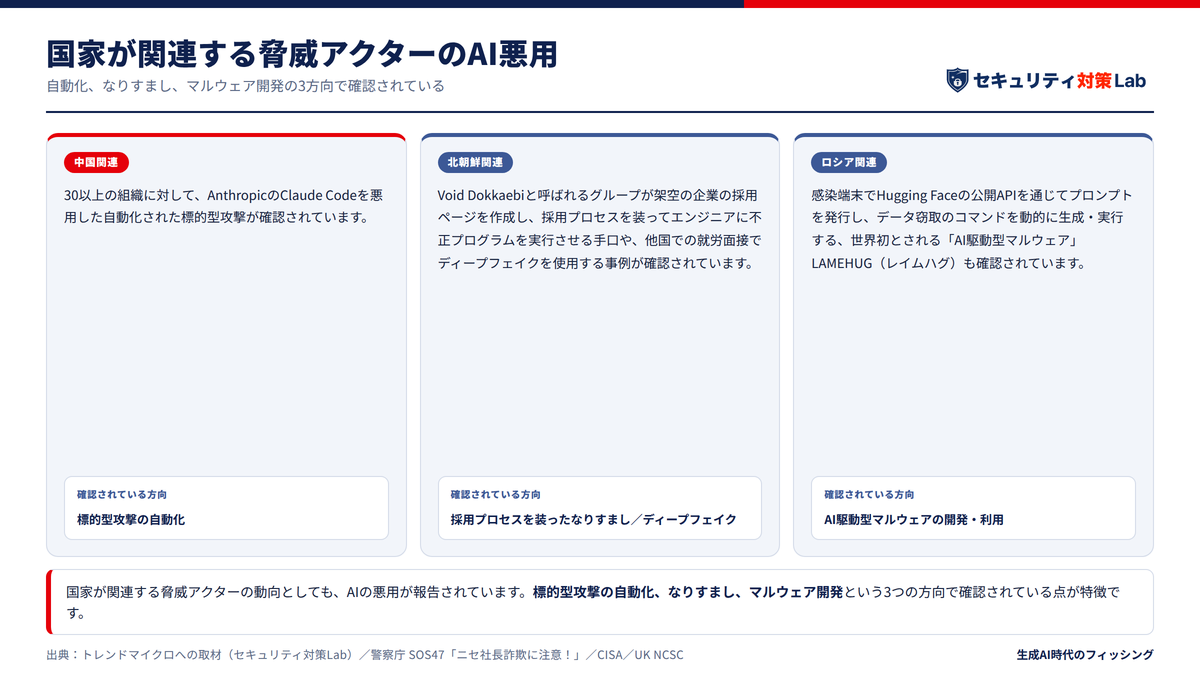Click the 生成AI時代のフィッシング footer text

[1085, 655]
